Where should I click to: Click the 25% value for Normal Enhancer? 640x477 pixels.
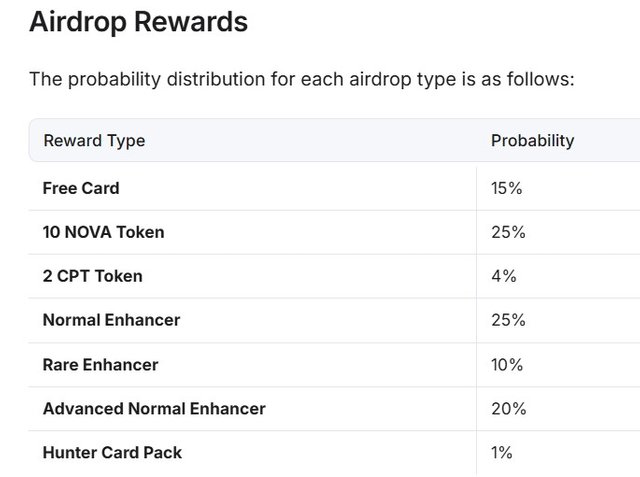[x=508, y=320]
